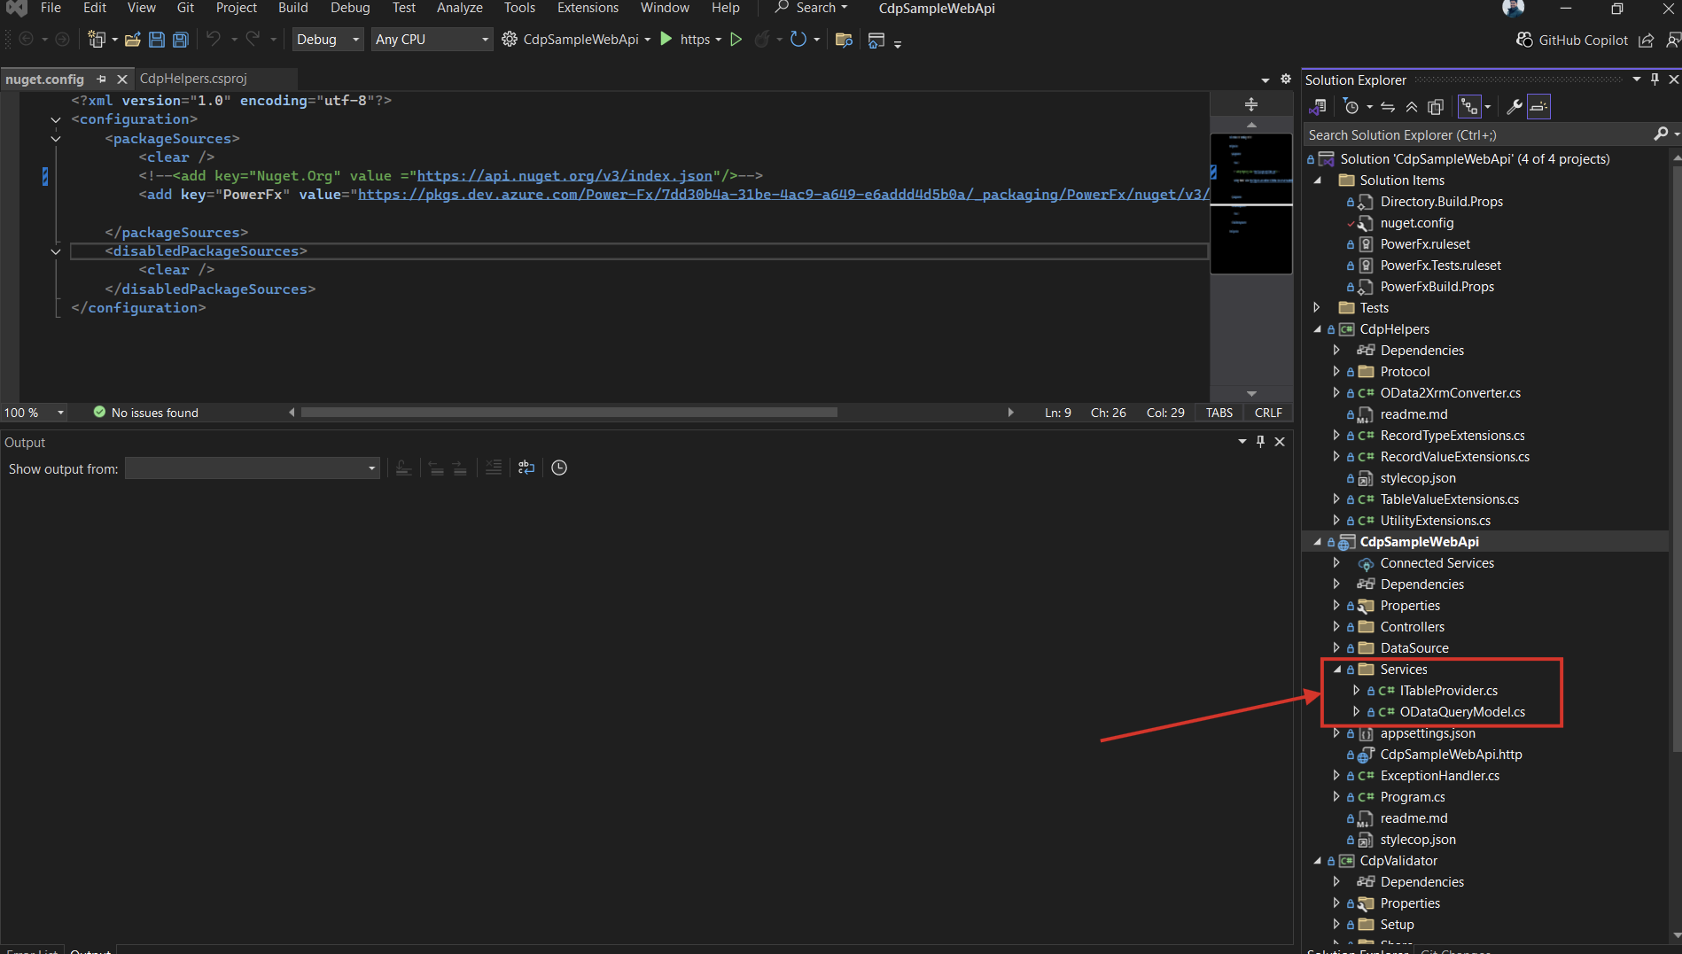
Task: Click the code minimap overview
Action: [1251, 203]
